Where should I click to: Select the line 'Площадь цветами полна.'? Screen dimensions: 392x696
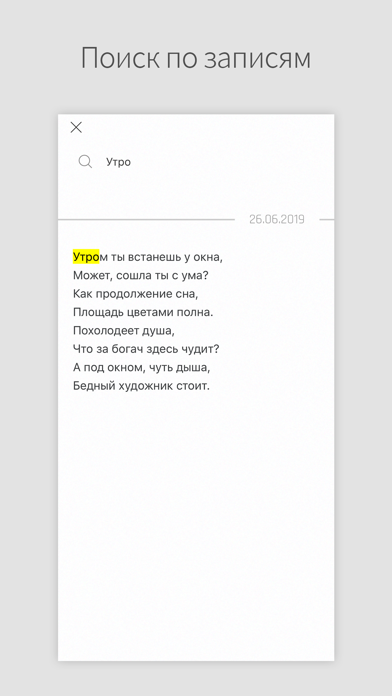click(143, 312)
